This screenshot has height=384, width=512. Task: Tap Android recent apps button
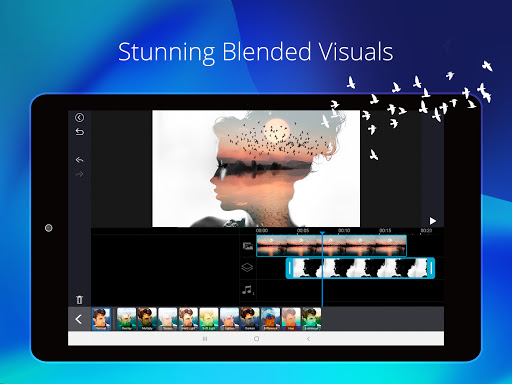coord(205,339)
